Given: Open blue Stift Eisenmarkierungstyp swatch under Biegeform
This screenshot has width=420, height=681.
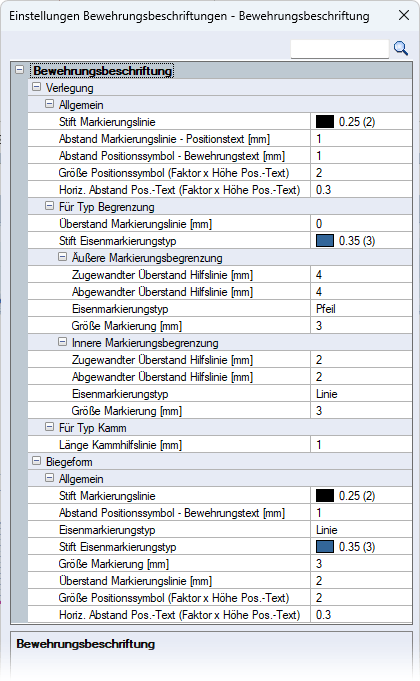Looking at the screenshot, I should [x=325, y=546].
